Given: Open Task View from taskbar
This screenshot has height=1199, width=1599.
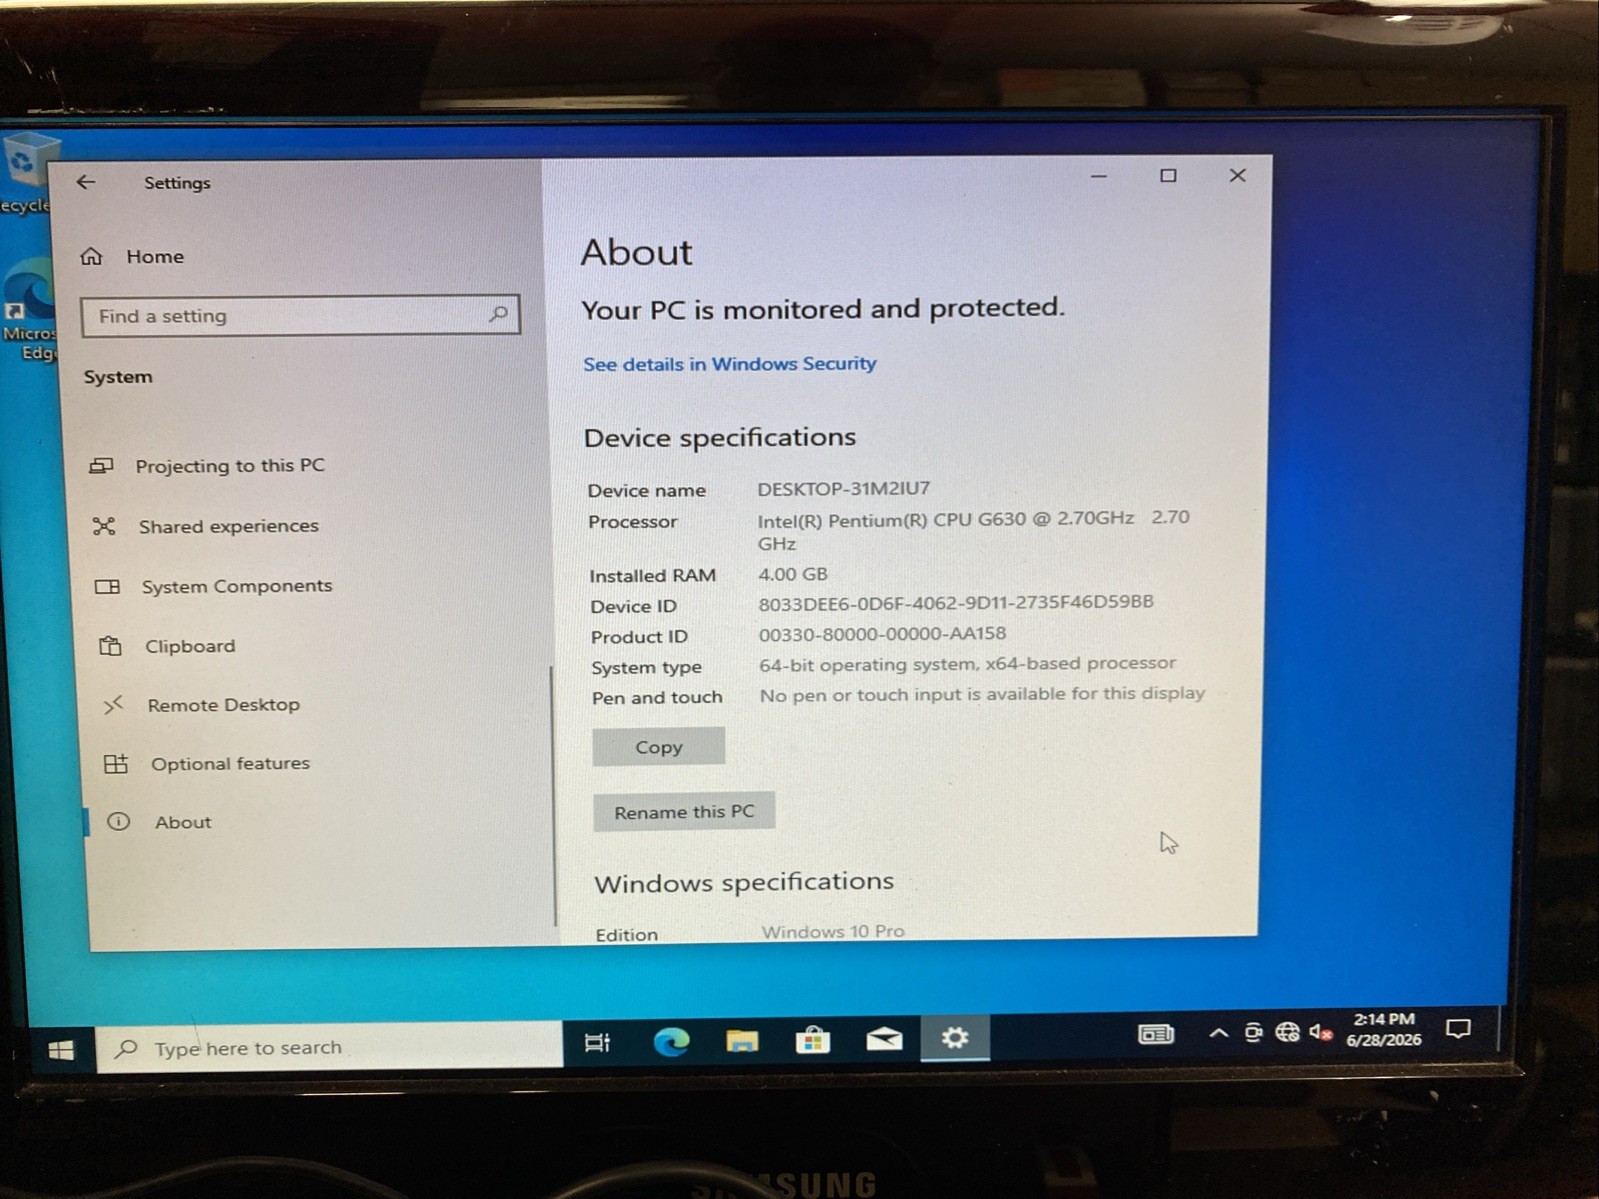Looking at the screenshot, I should pyautogui.click(x=597, y=1043).
